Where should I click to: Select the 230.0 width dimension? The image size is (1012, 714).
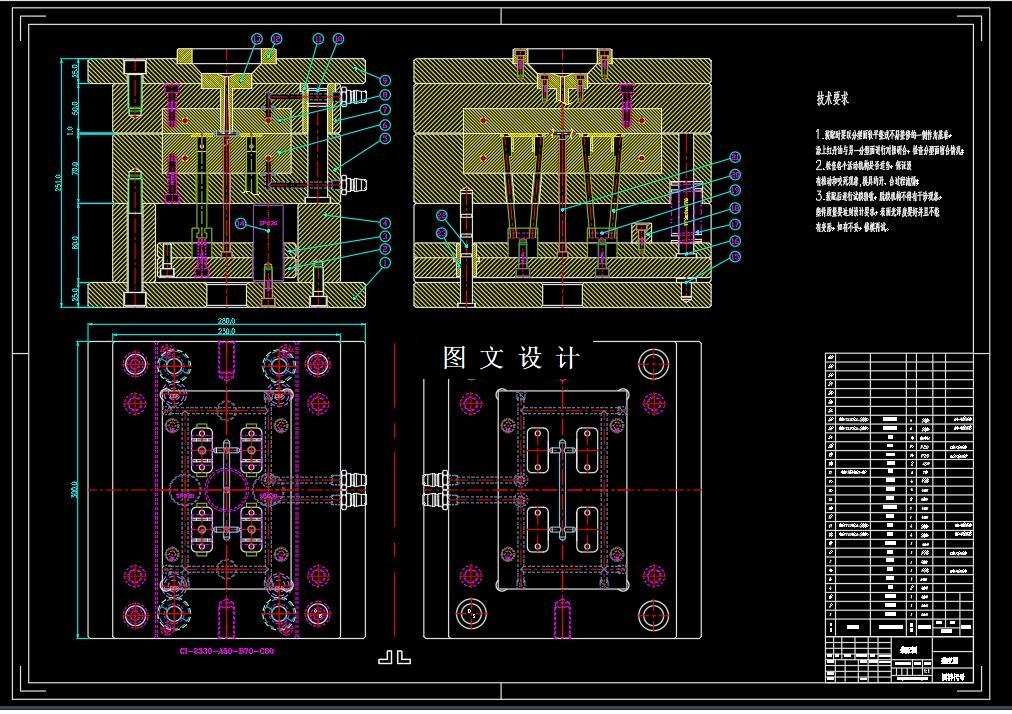(x=226, y=331)
